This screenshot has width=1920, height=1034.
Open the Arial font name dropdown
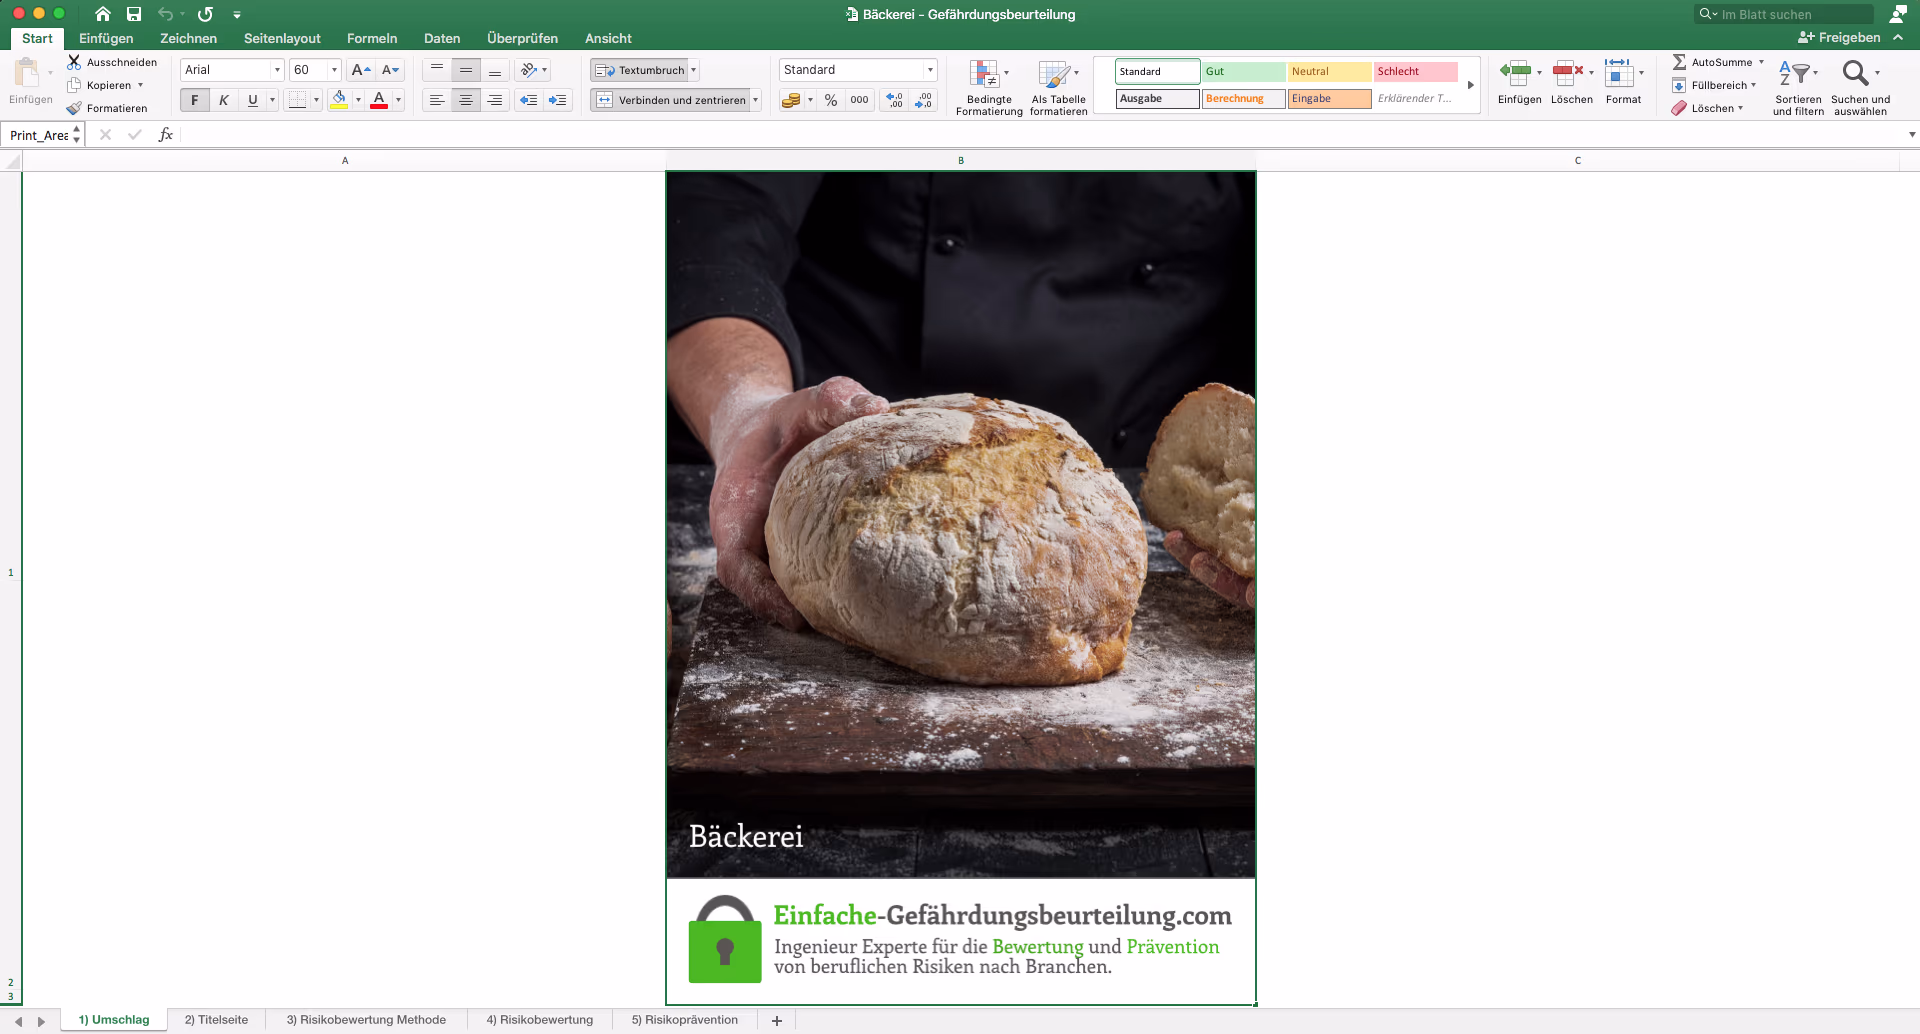(x=277, y=70)
